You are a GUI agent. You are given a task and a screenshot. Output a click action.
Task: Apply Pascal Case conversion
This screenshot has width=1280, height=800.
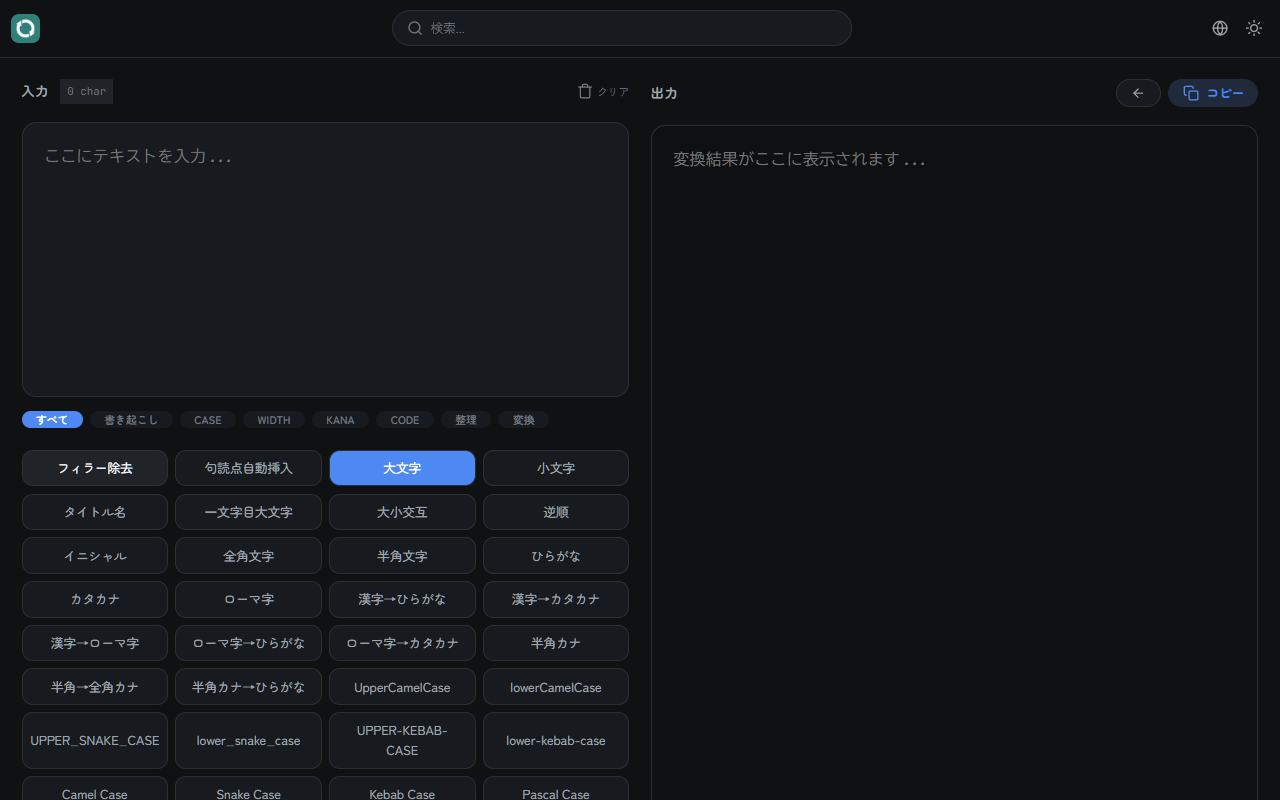556,789
